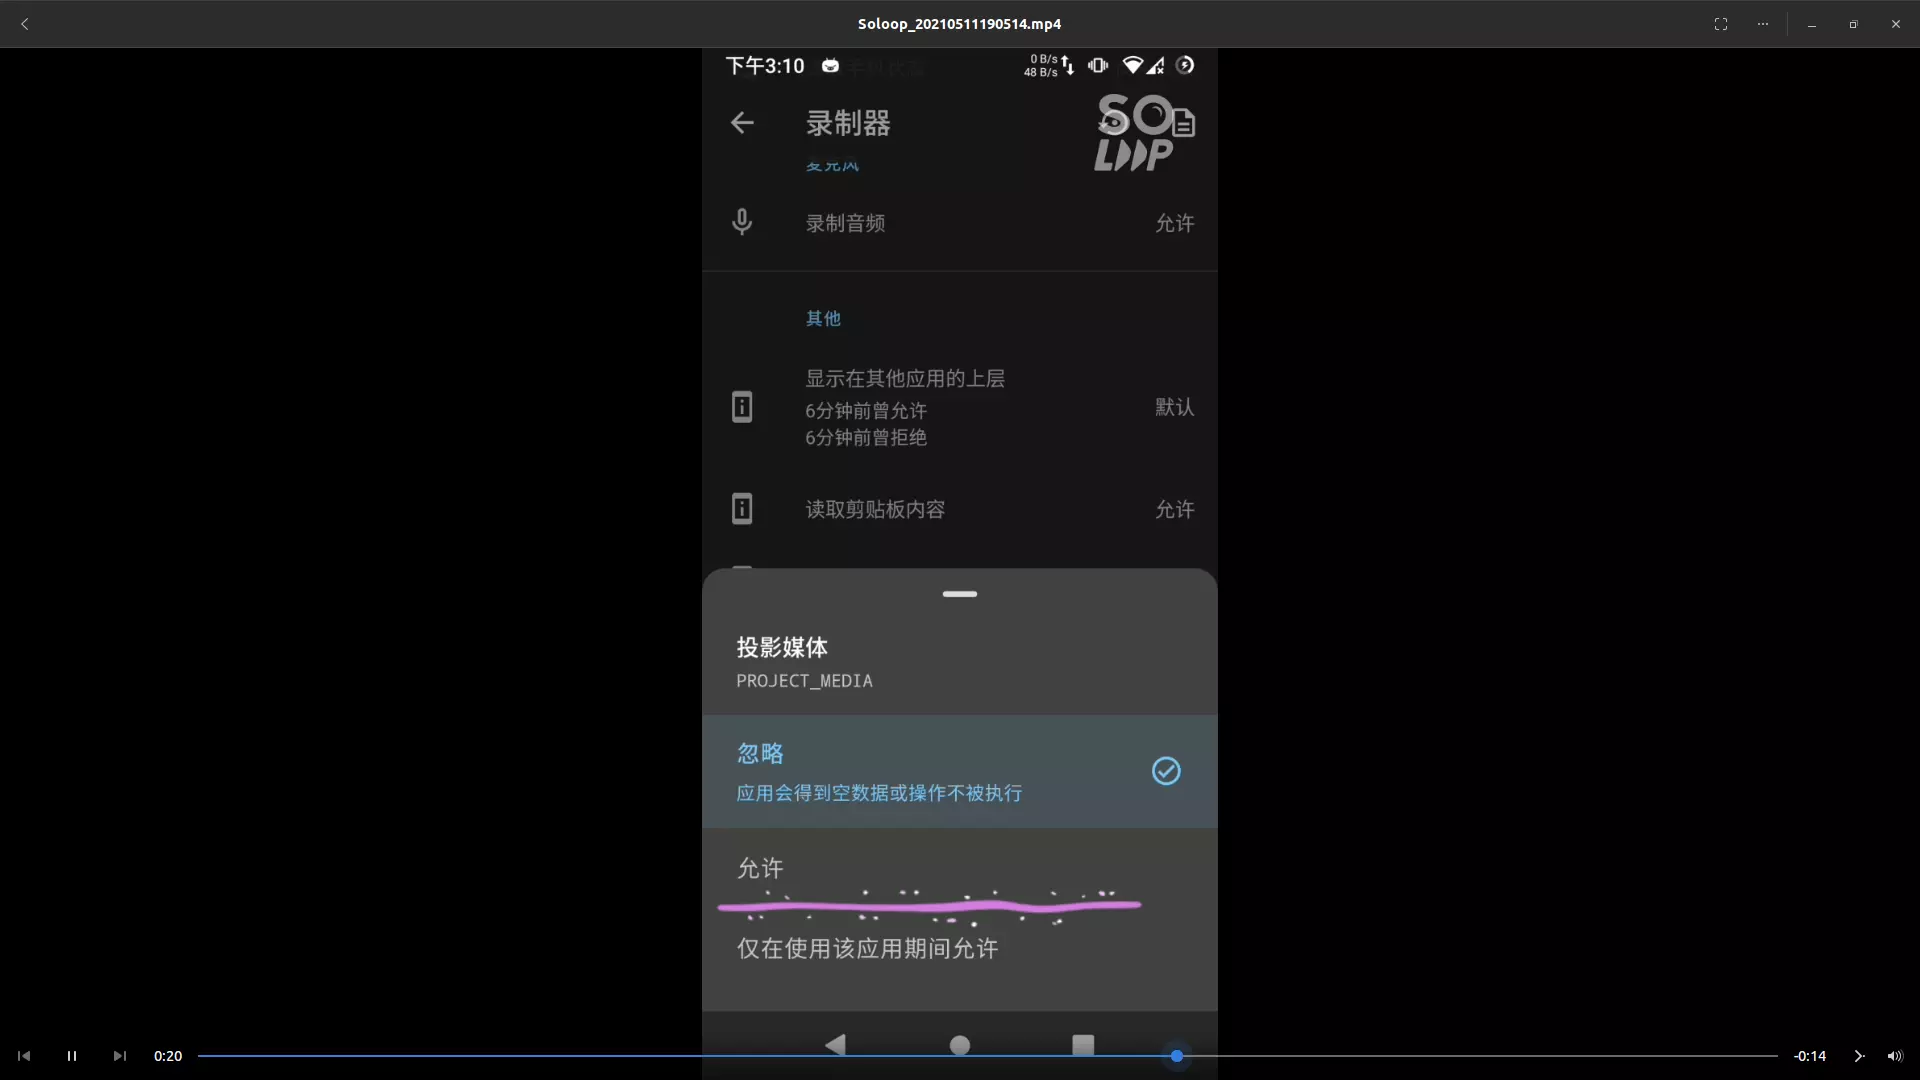Tap the 其他 section header
This screenshot has width=1920, height=1080.
tap(823, 318)
